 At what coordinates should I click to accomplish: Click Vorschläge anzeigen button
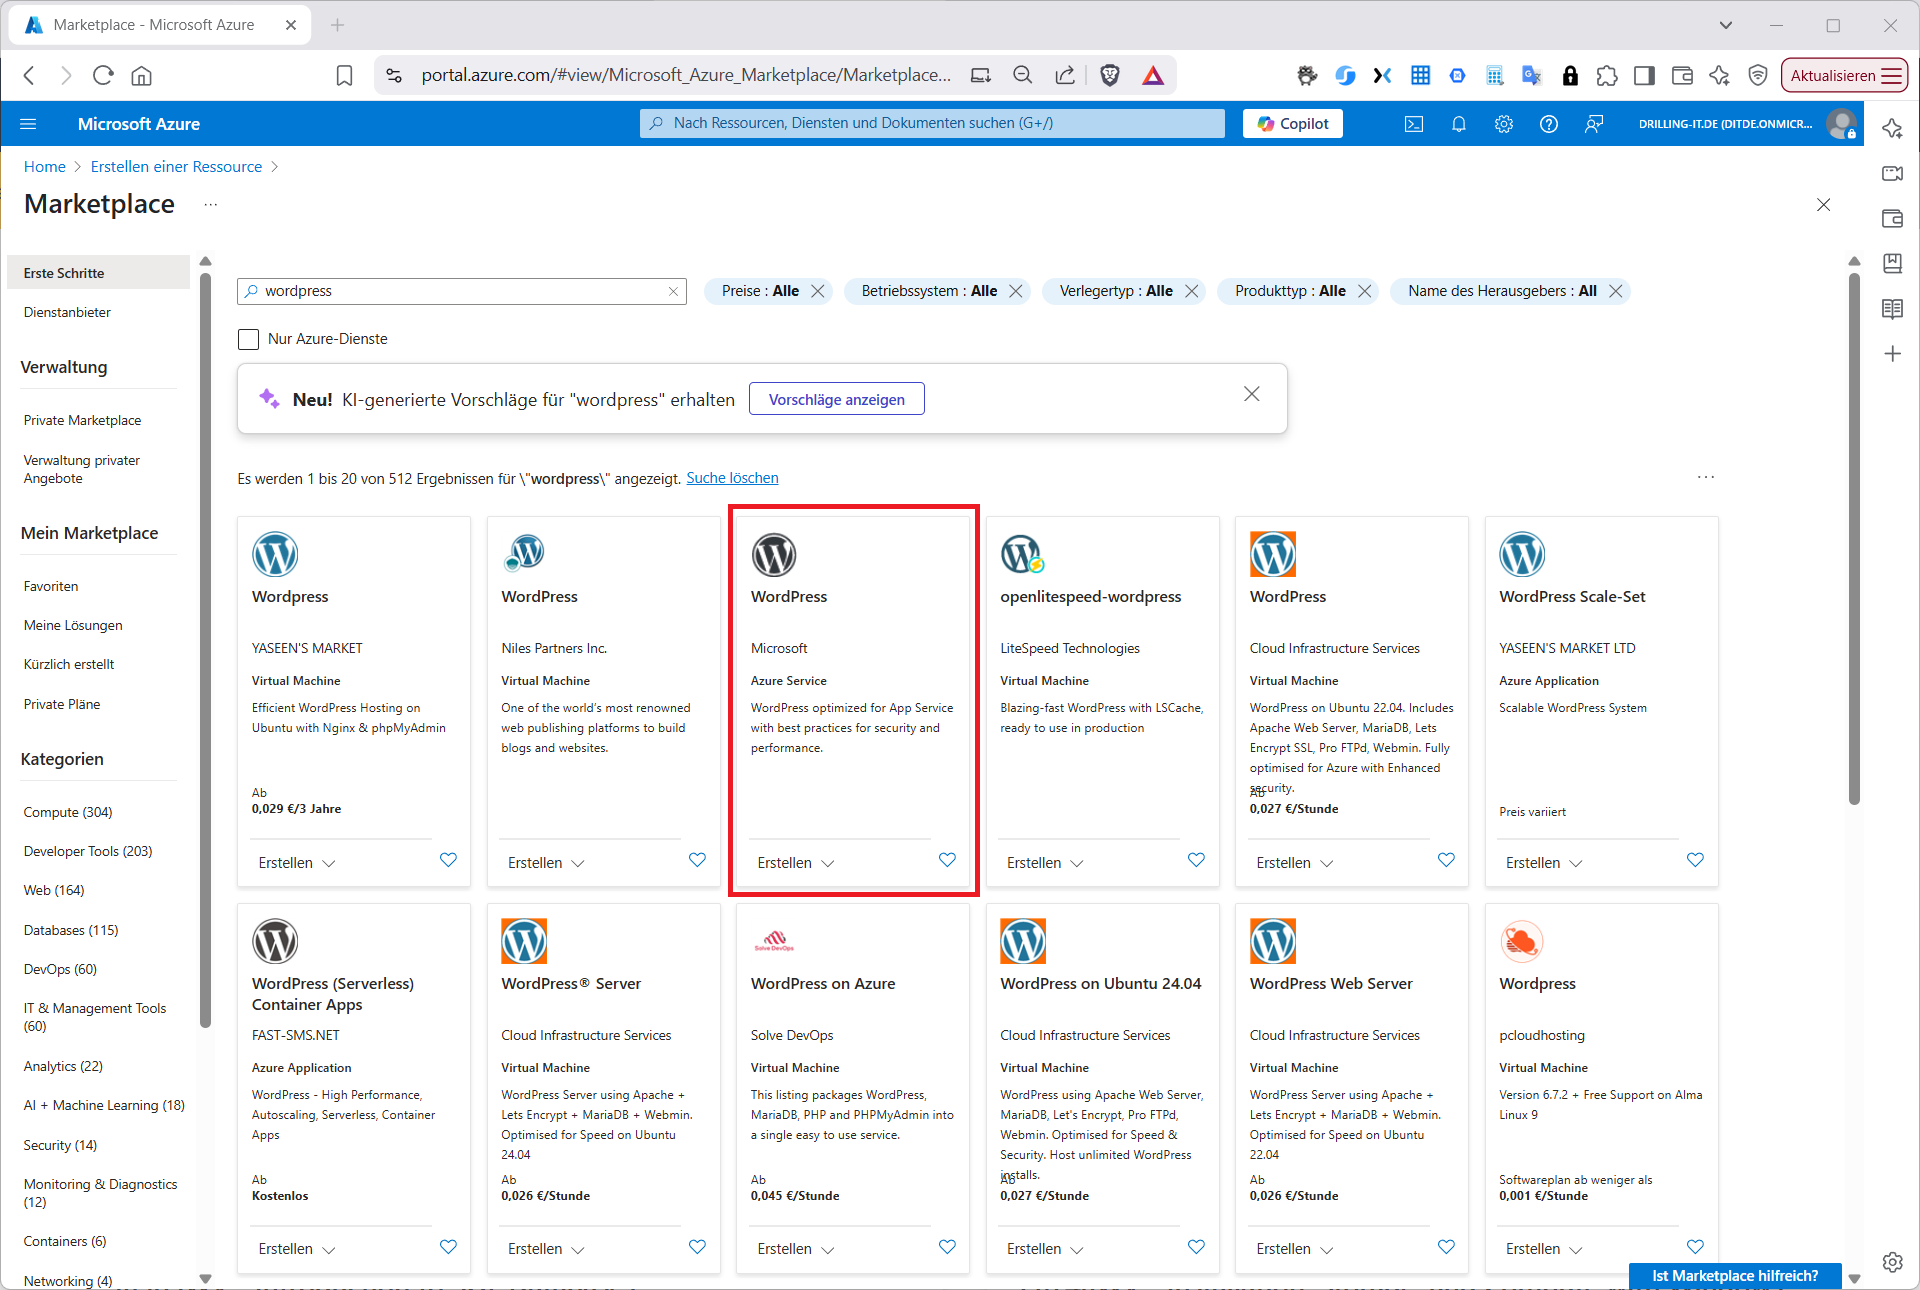[x=837, y=399]
